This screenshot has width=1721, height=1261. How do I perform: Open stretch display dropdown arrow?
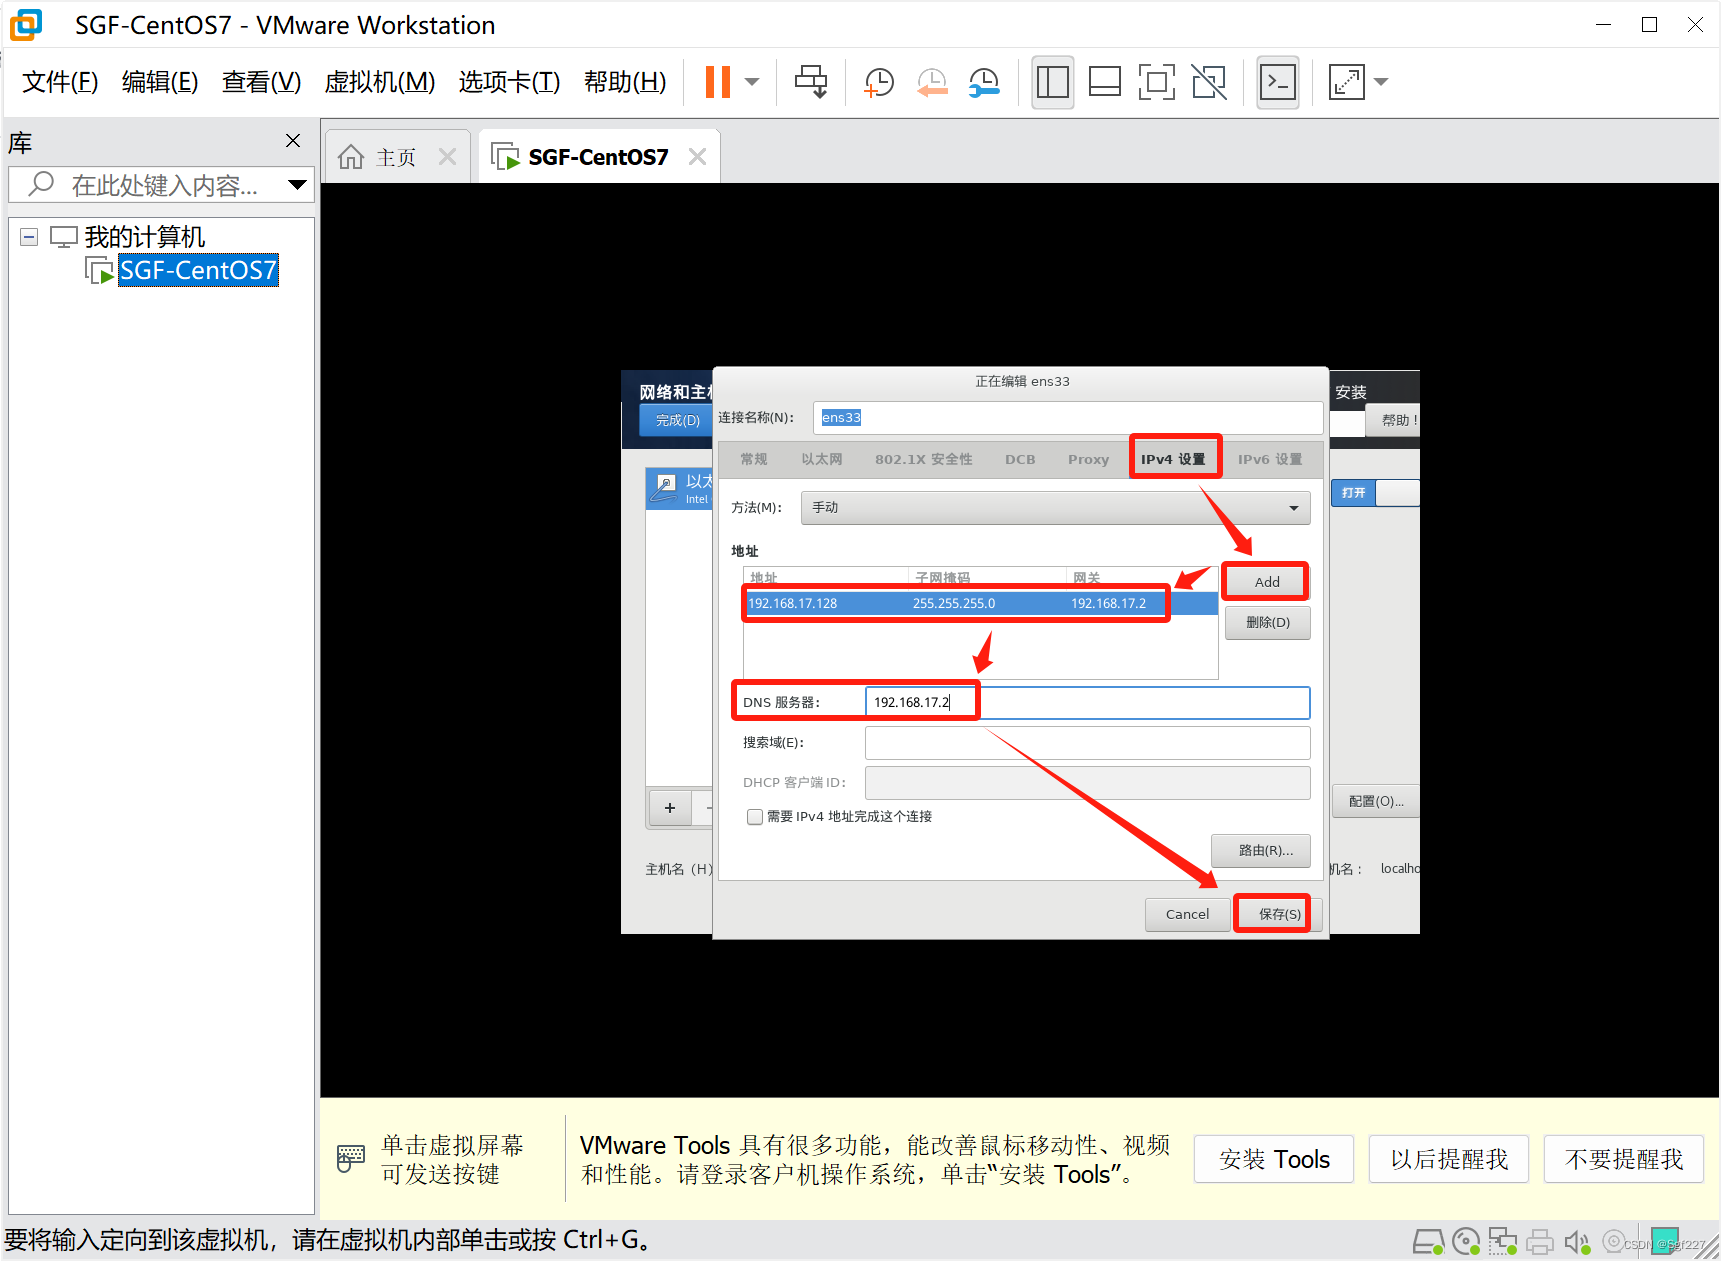click(1381, 82)
